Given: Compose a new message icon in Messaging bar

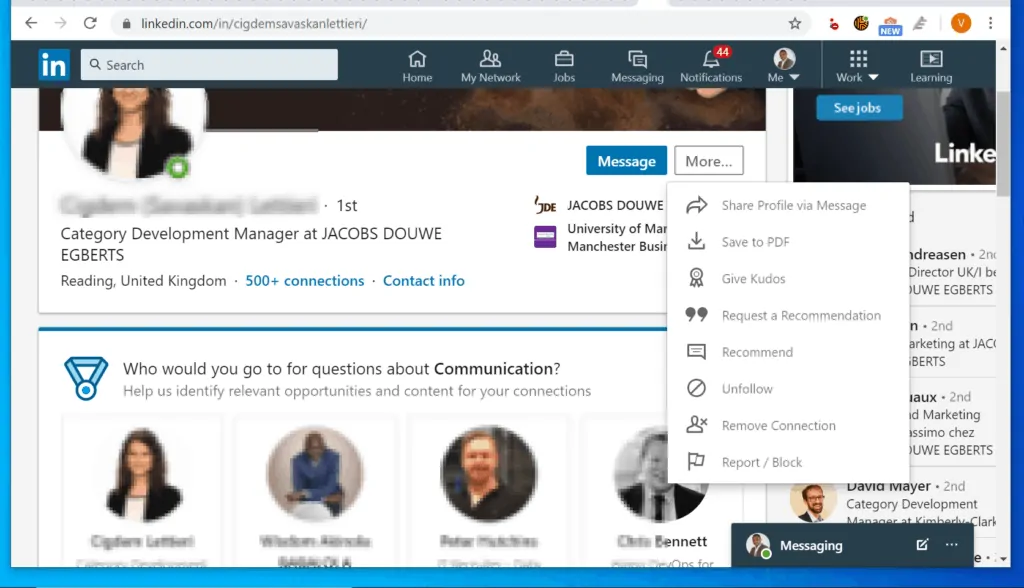Looking at the screenshot, I should [x=921, y=545].
